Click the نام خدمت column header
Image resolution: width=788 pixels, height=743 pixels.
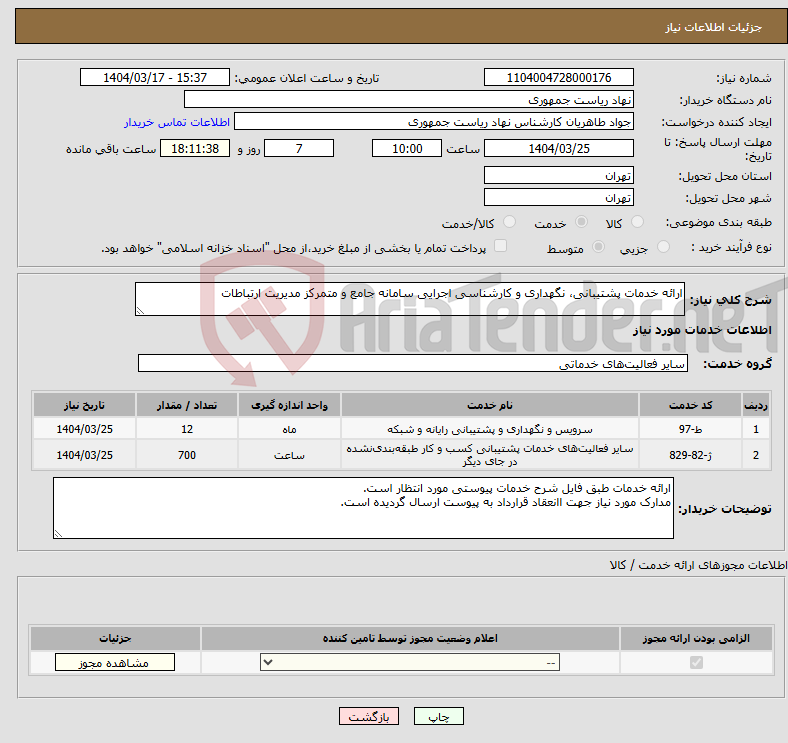pos(489,405)
